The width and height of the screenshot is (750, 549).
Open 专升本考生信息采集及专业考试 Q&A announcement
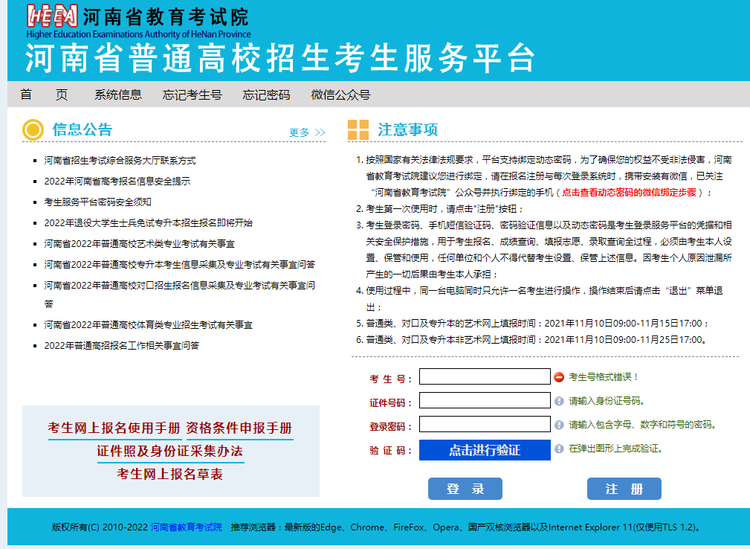click(179, 264)
